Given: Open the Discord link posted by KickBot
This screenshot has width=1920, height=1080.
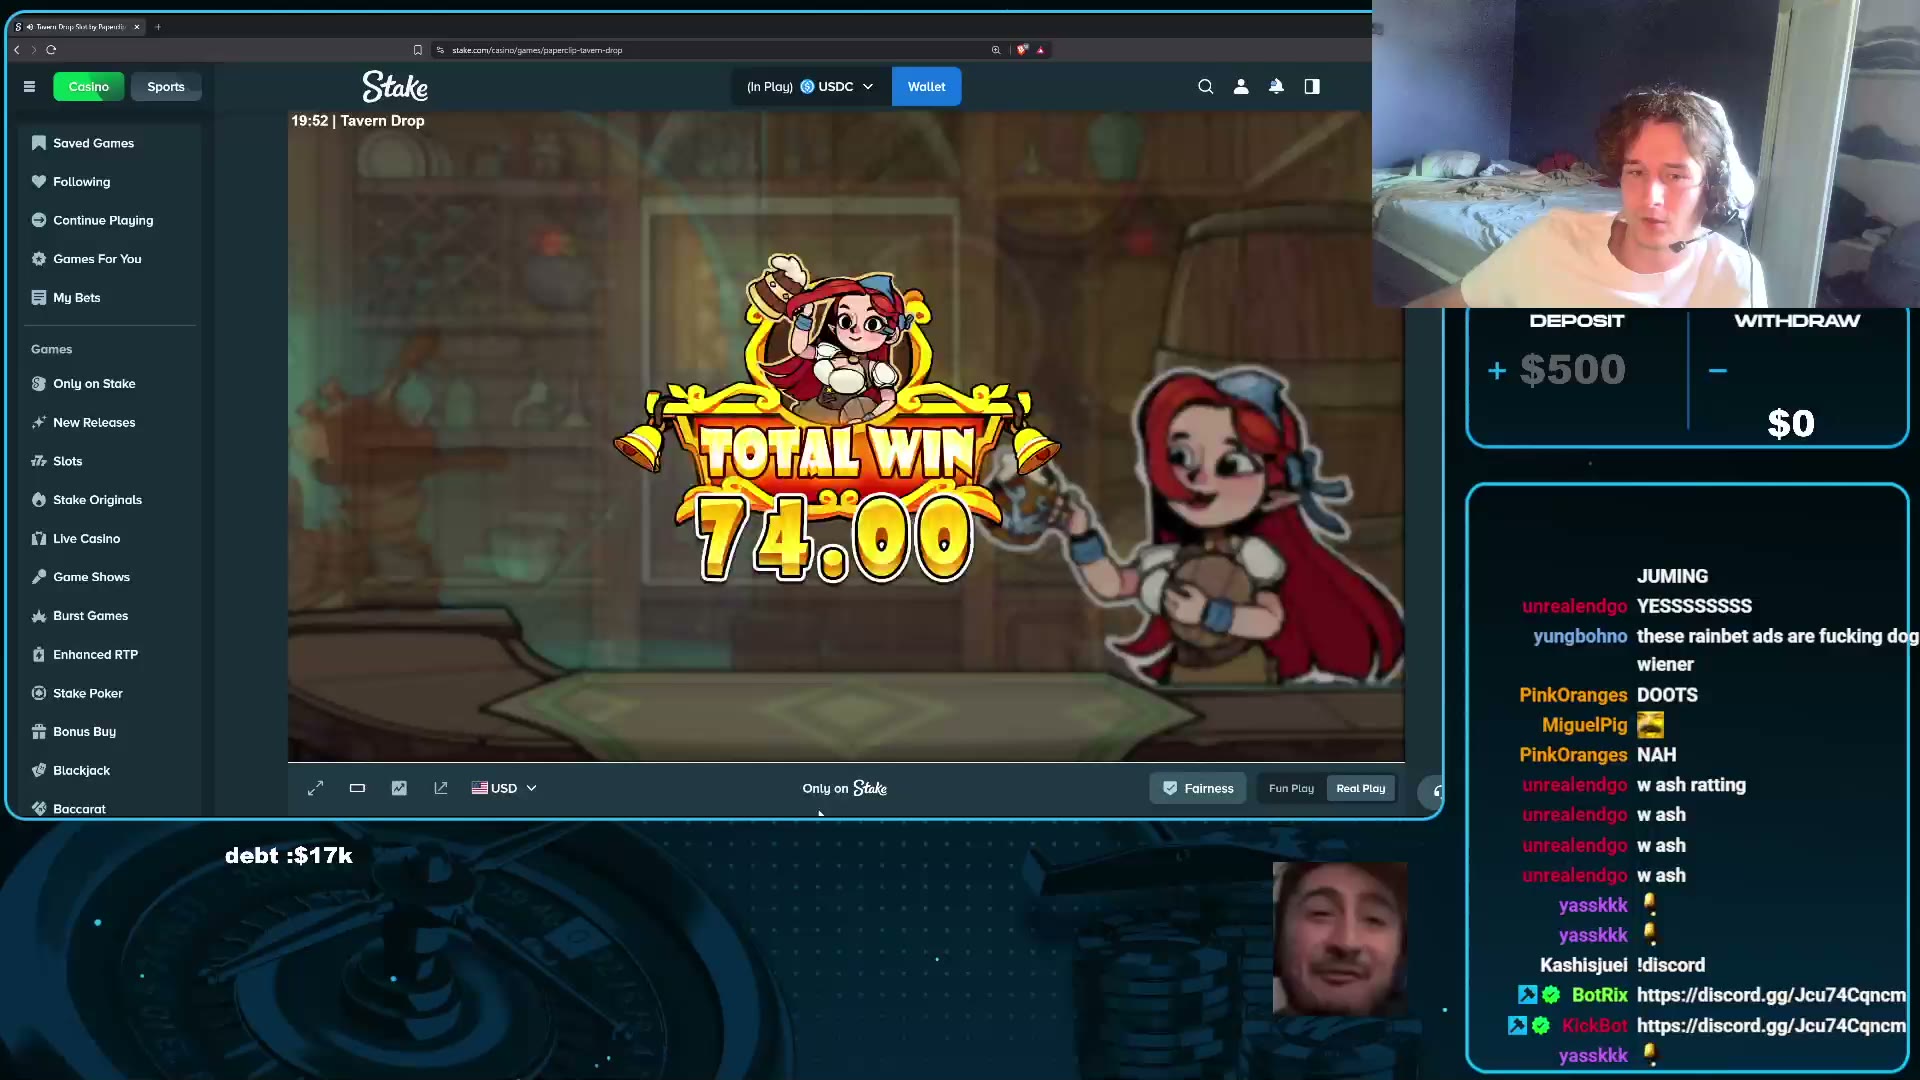Looking at the screenshot, I should point(1771,1026).
